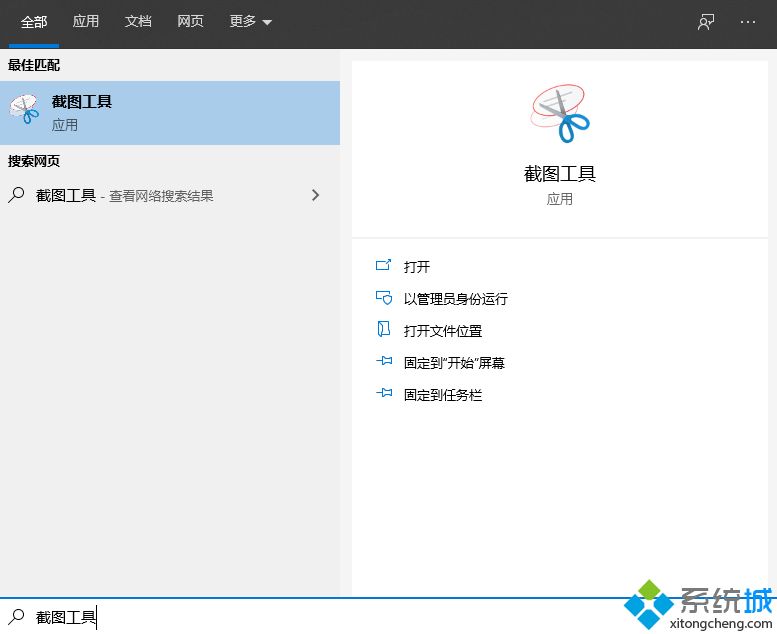Expand the 更多 dropdown
This screenshot has height=634, width=777.
pos(251,21)
